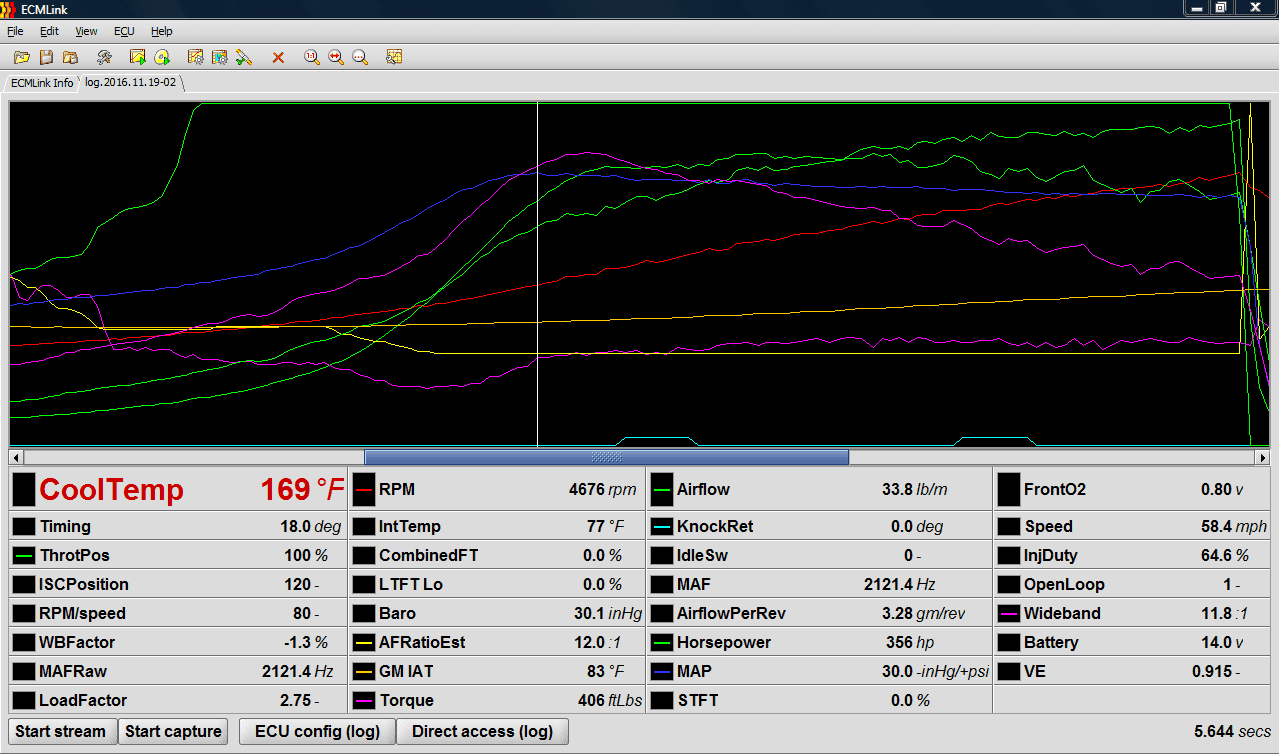Screen dimensions: 1279x754
Task: Click the second folder icon in the toolbar
Action: pos(70,57)
